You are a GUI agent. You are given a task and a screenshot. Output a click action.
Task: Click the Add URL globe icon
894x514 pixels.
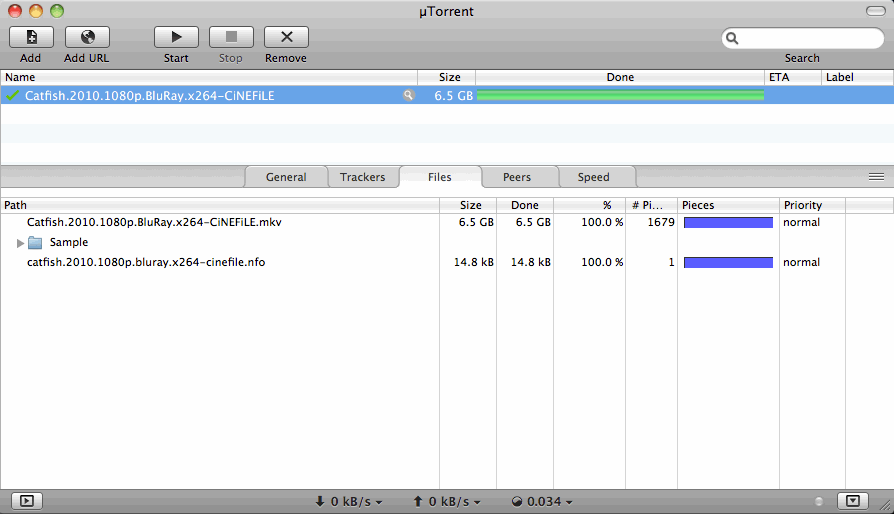click(87, 37)
